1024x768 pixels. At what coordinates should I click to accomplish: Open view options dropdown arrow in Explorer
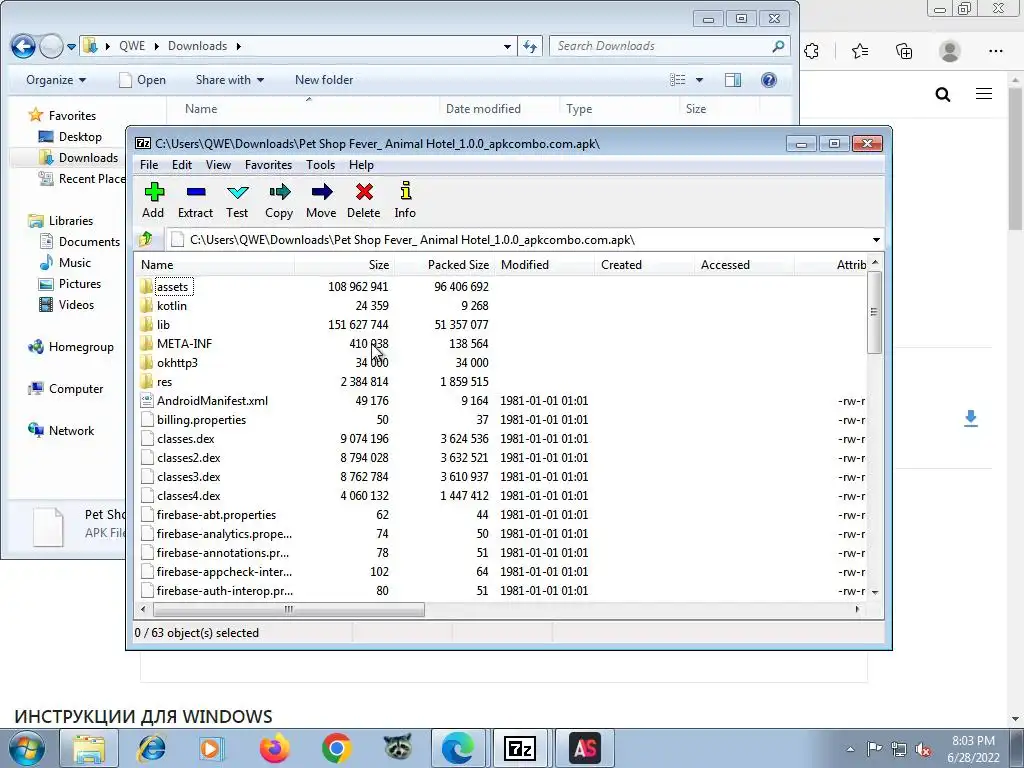(x=699, y=80)
